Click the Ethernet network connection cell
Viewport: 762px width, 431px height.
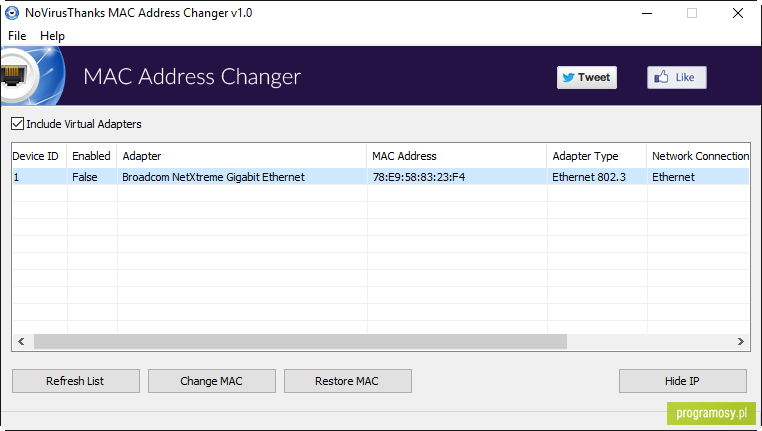click(x=674, y=177)
